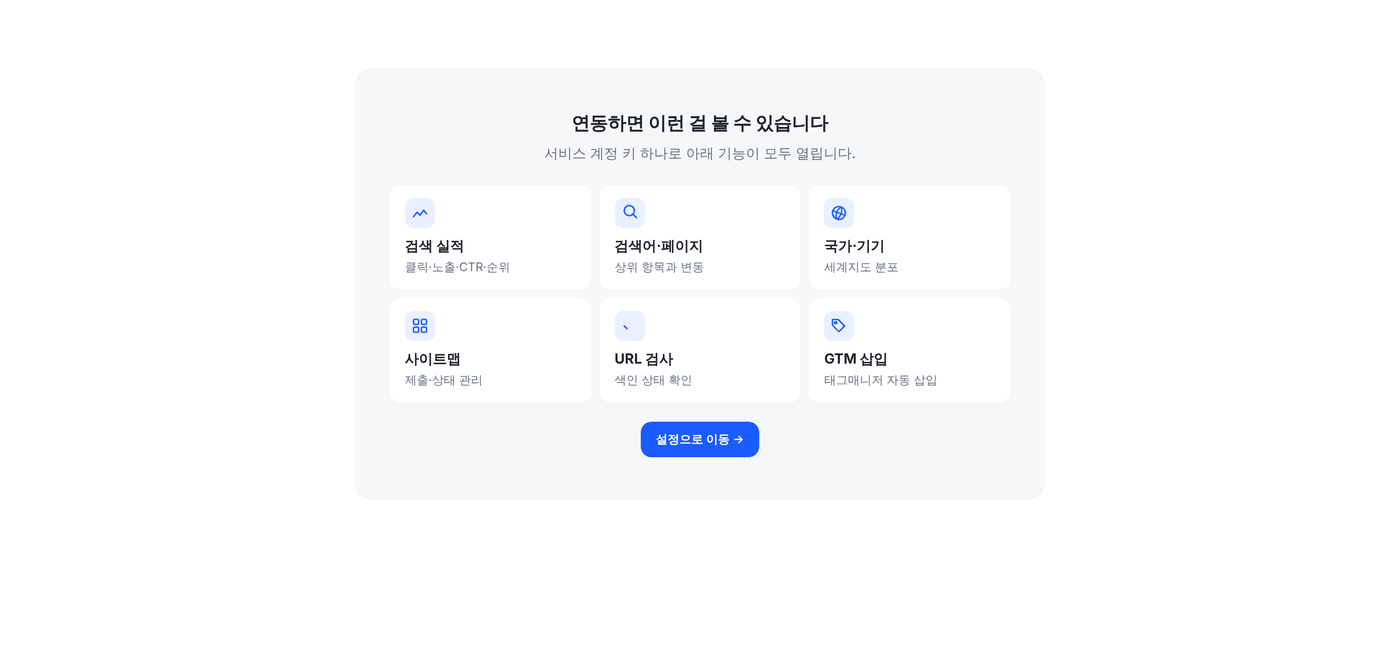Select the 검색 실적 card title
This screenshot has height=667, width=1400.
tap(434, 246)
